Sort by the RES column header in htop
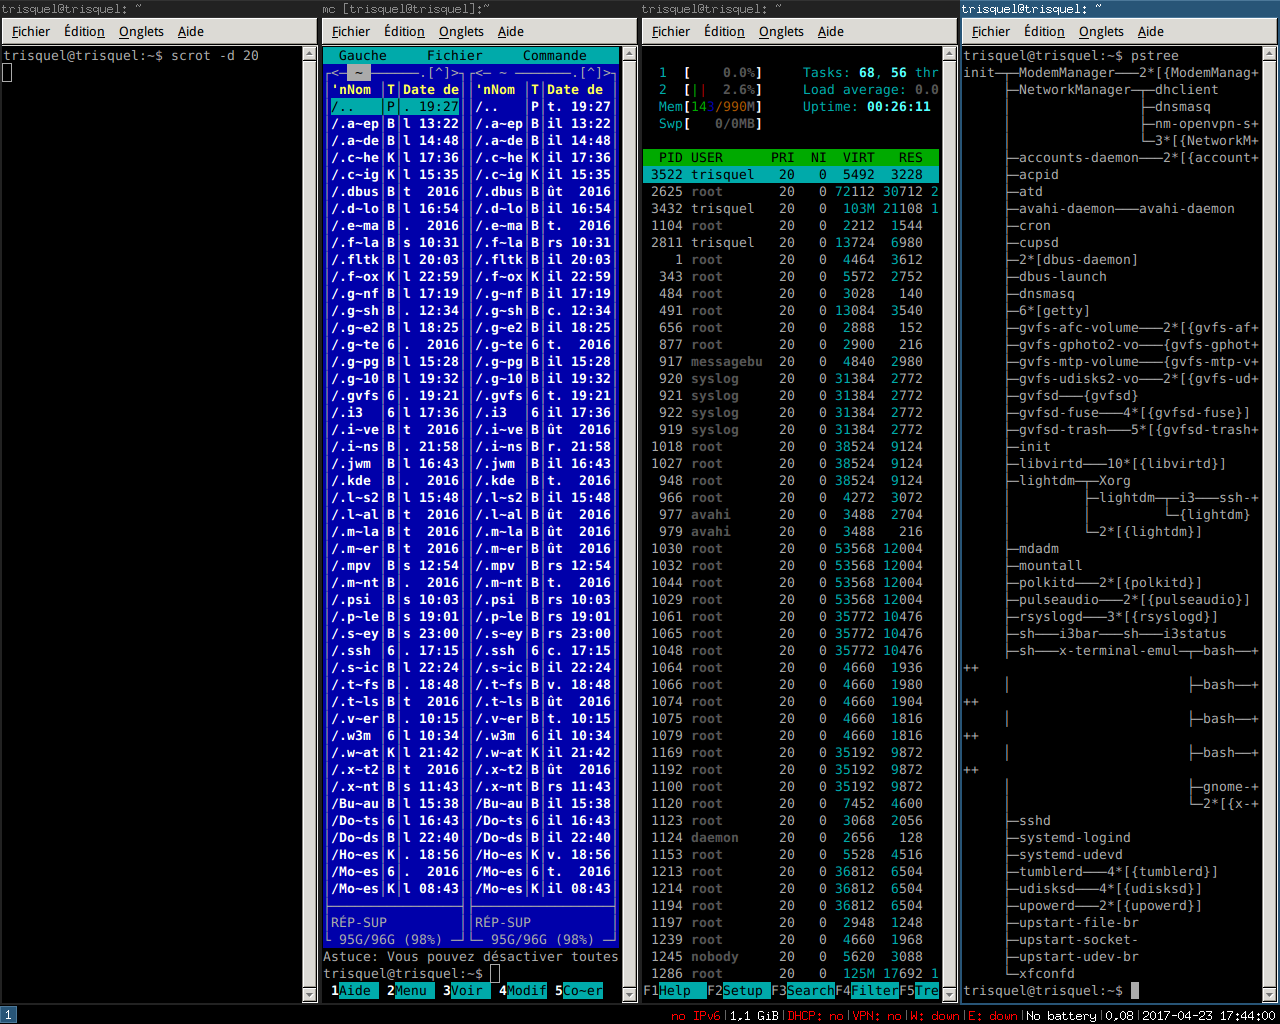 point(911,158)
